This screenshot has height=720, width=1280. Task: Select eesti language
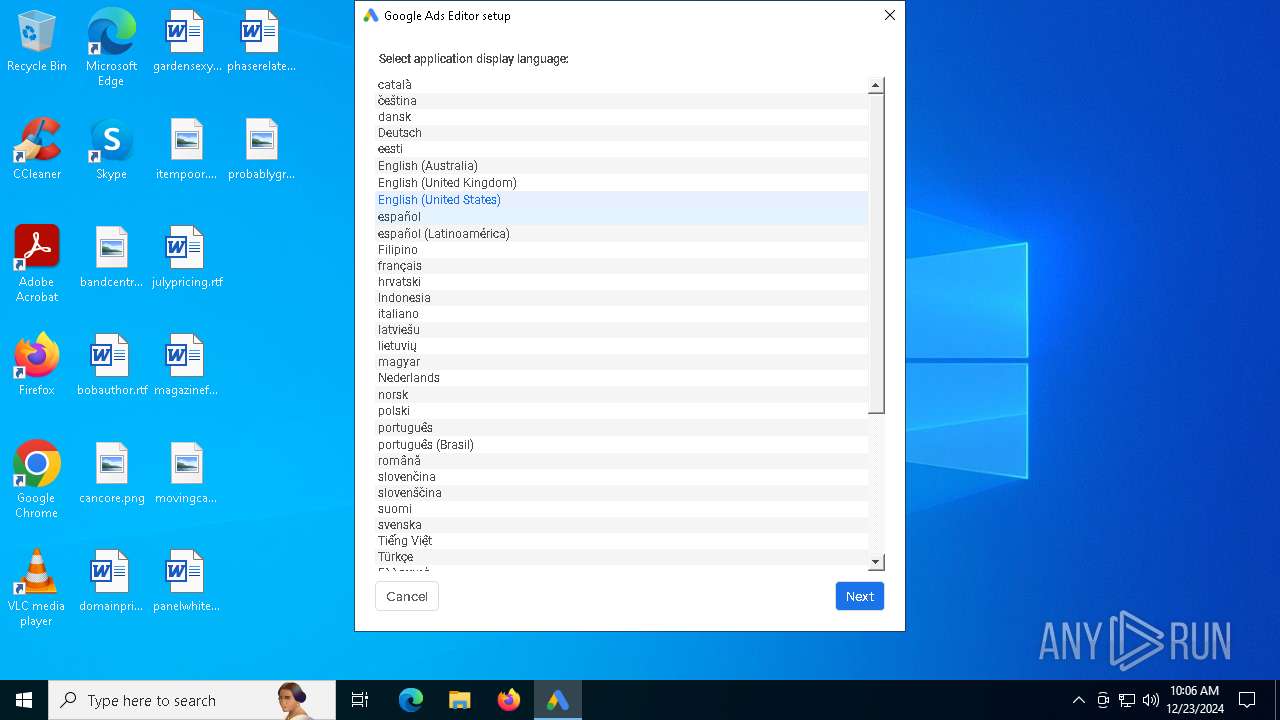(622, 149)
